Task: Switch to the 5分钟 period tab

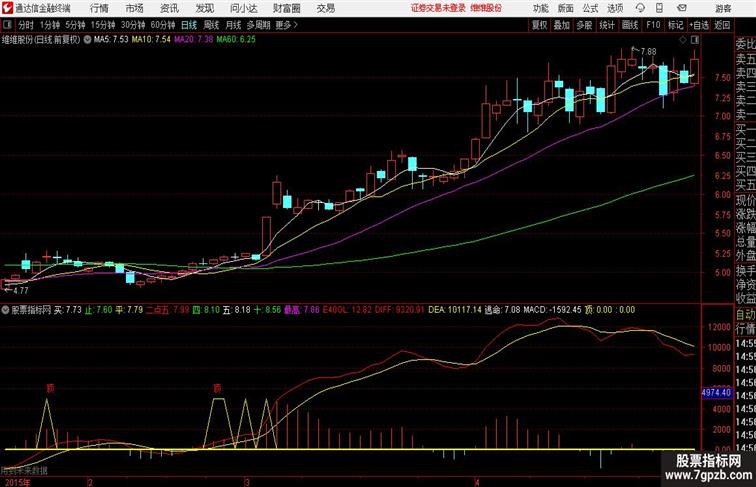Action: click(75, 25)
